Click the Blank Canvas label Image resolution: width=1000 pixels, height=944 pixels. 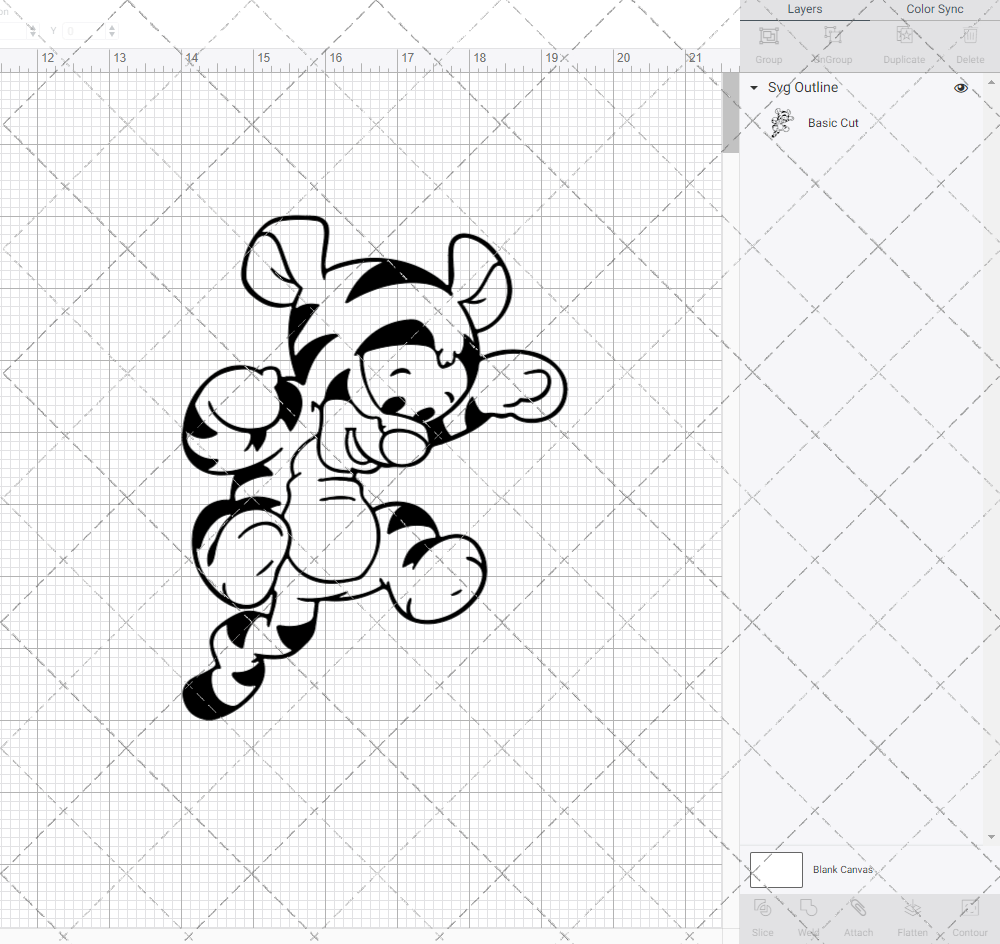[842, 869]
